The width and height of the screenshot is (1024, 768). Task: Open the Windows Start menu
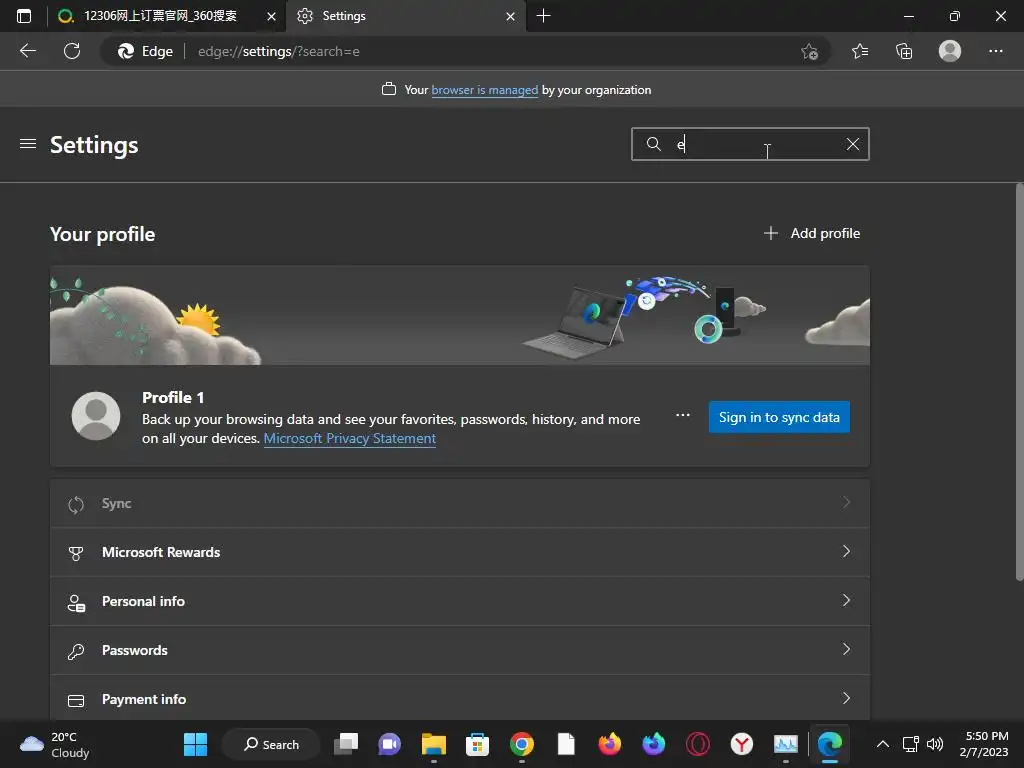[x=195, y=744]
